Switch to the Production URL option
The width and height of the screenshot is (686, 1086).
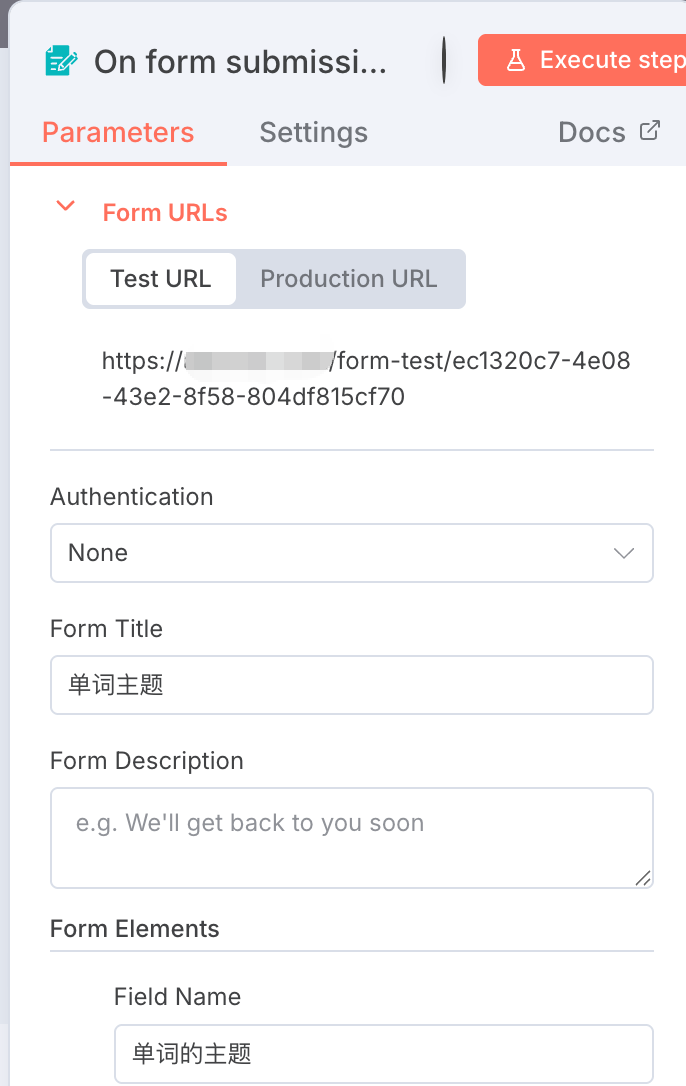[x=349, y=278]
